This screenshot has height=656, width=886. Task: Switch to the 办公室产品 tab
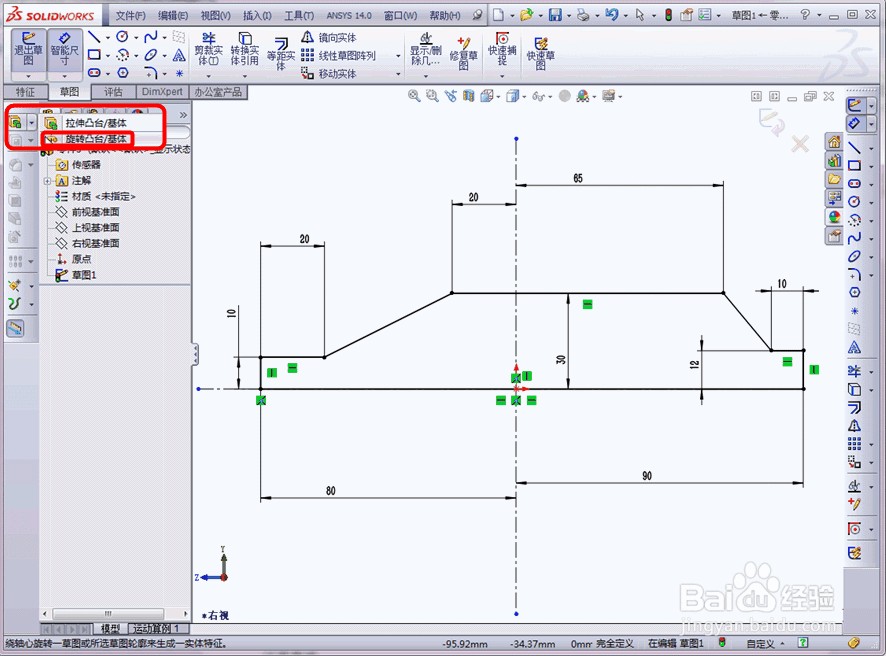(218, 92)
